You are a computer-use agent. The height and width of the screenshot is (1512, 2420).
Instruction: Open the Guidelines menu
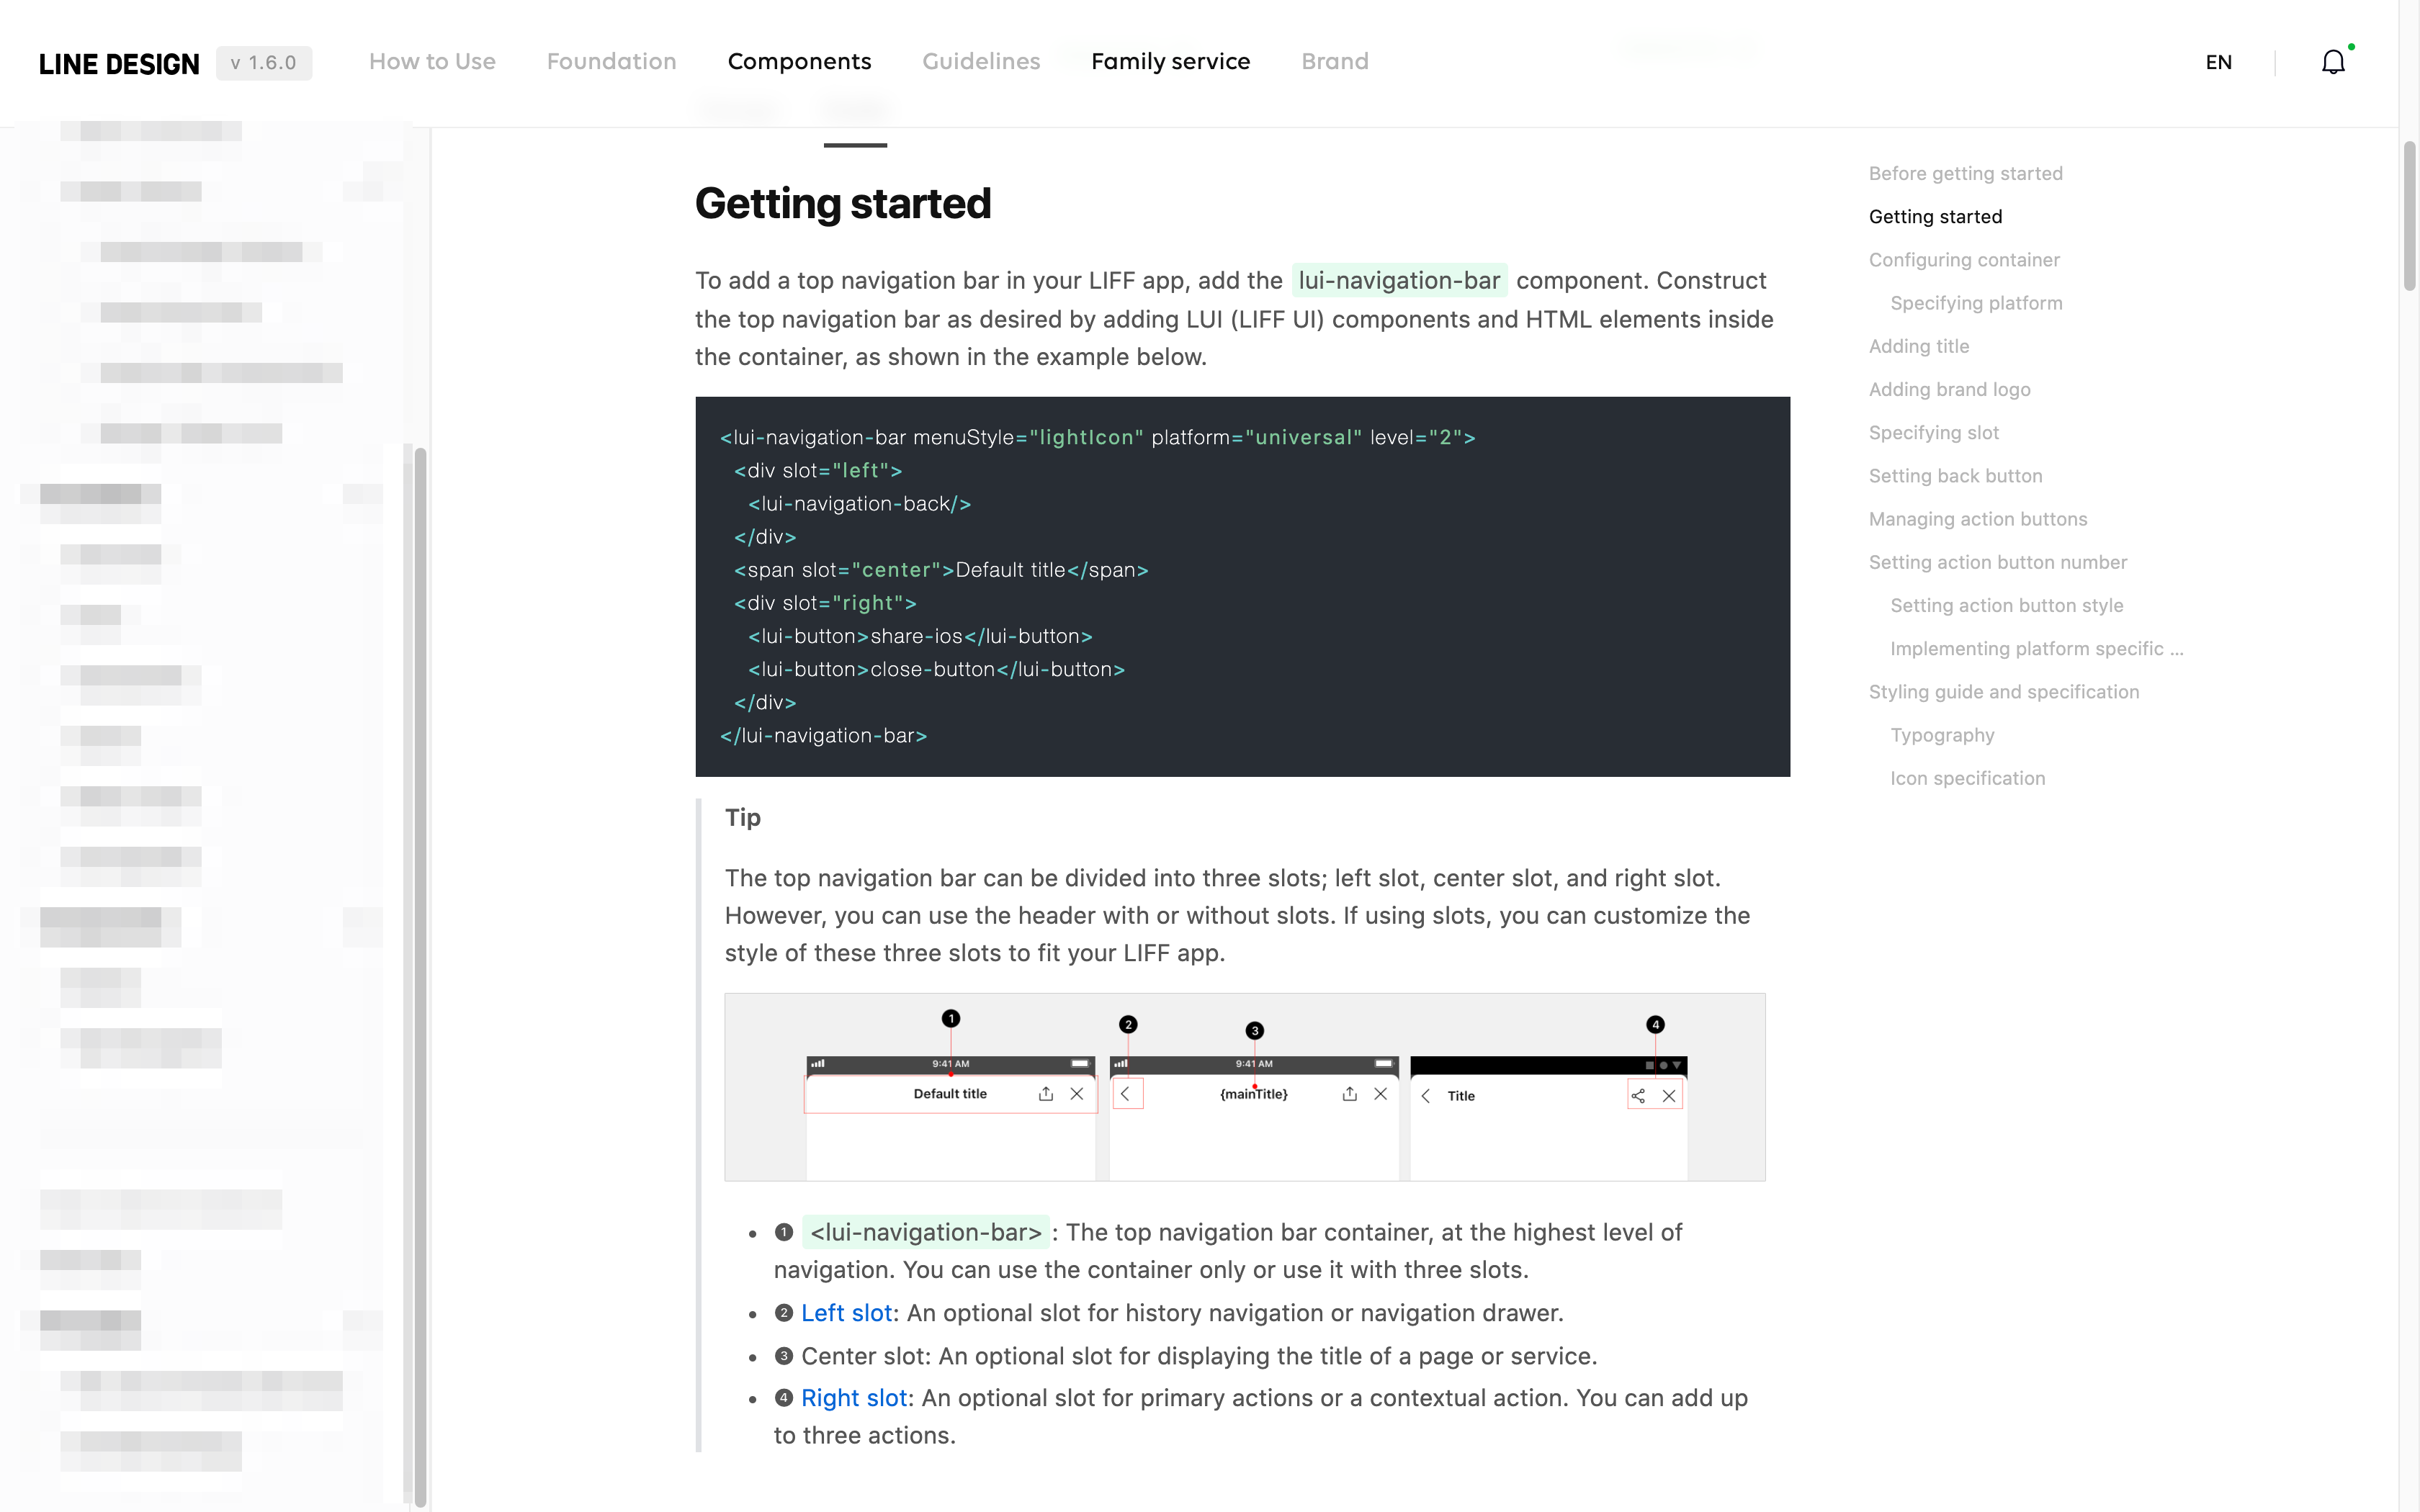pos(981,62)
